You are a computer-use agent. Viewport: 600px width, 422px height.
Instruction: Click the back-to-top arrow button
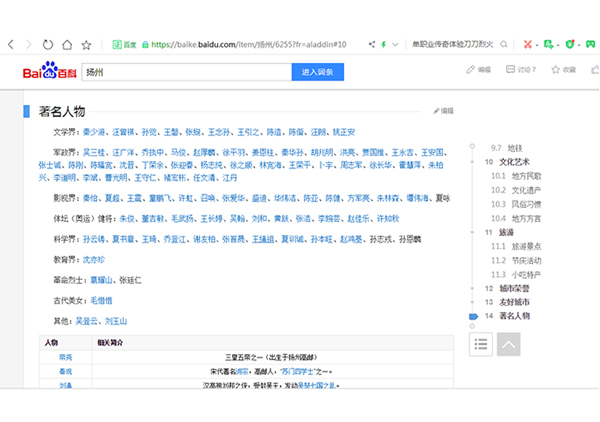[x=508, y=344]
